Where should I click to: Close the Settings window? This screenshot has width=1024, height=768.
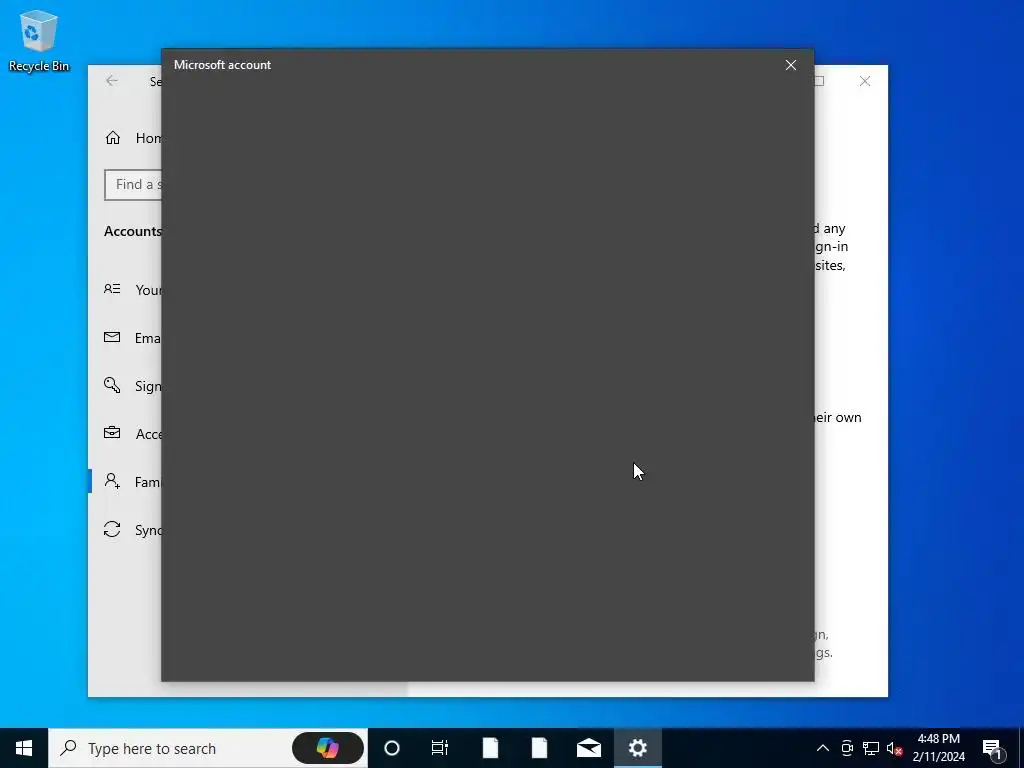pyautogui.click(x=865, y=81)
